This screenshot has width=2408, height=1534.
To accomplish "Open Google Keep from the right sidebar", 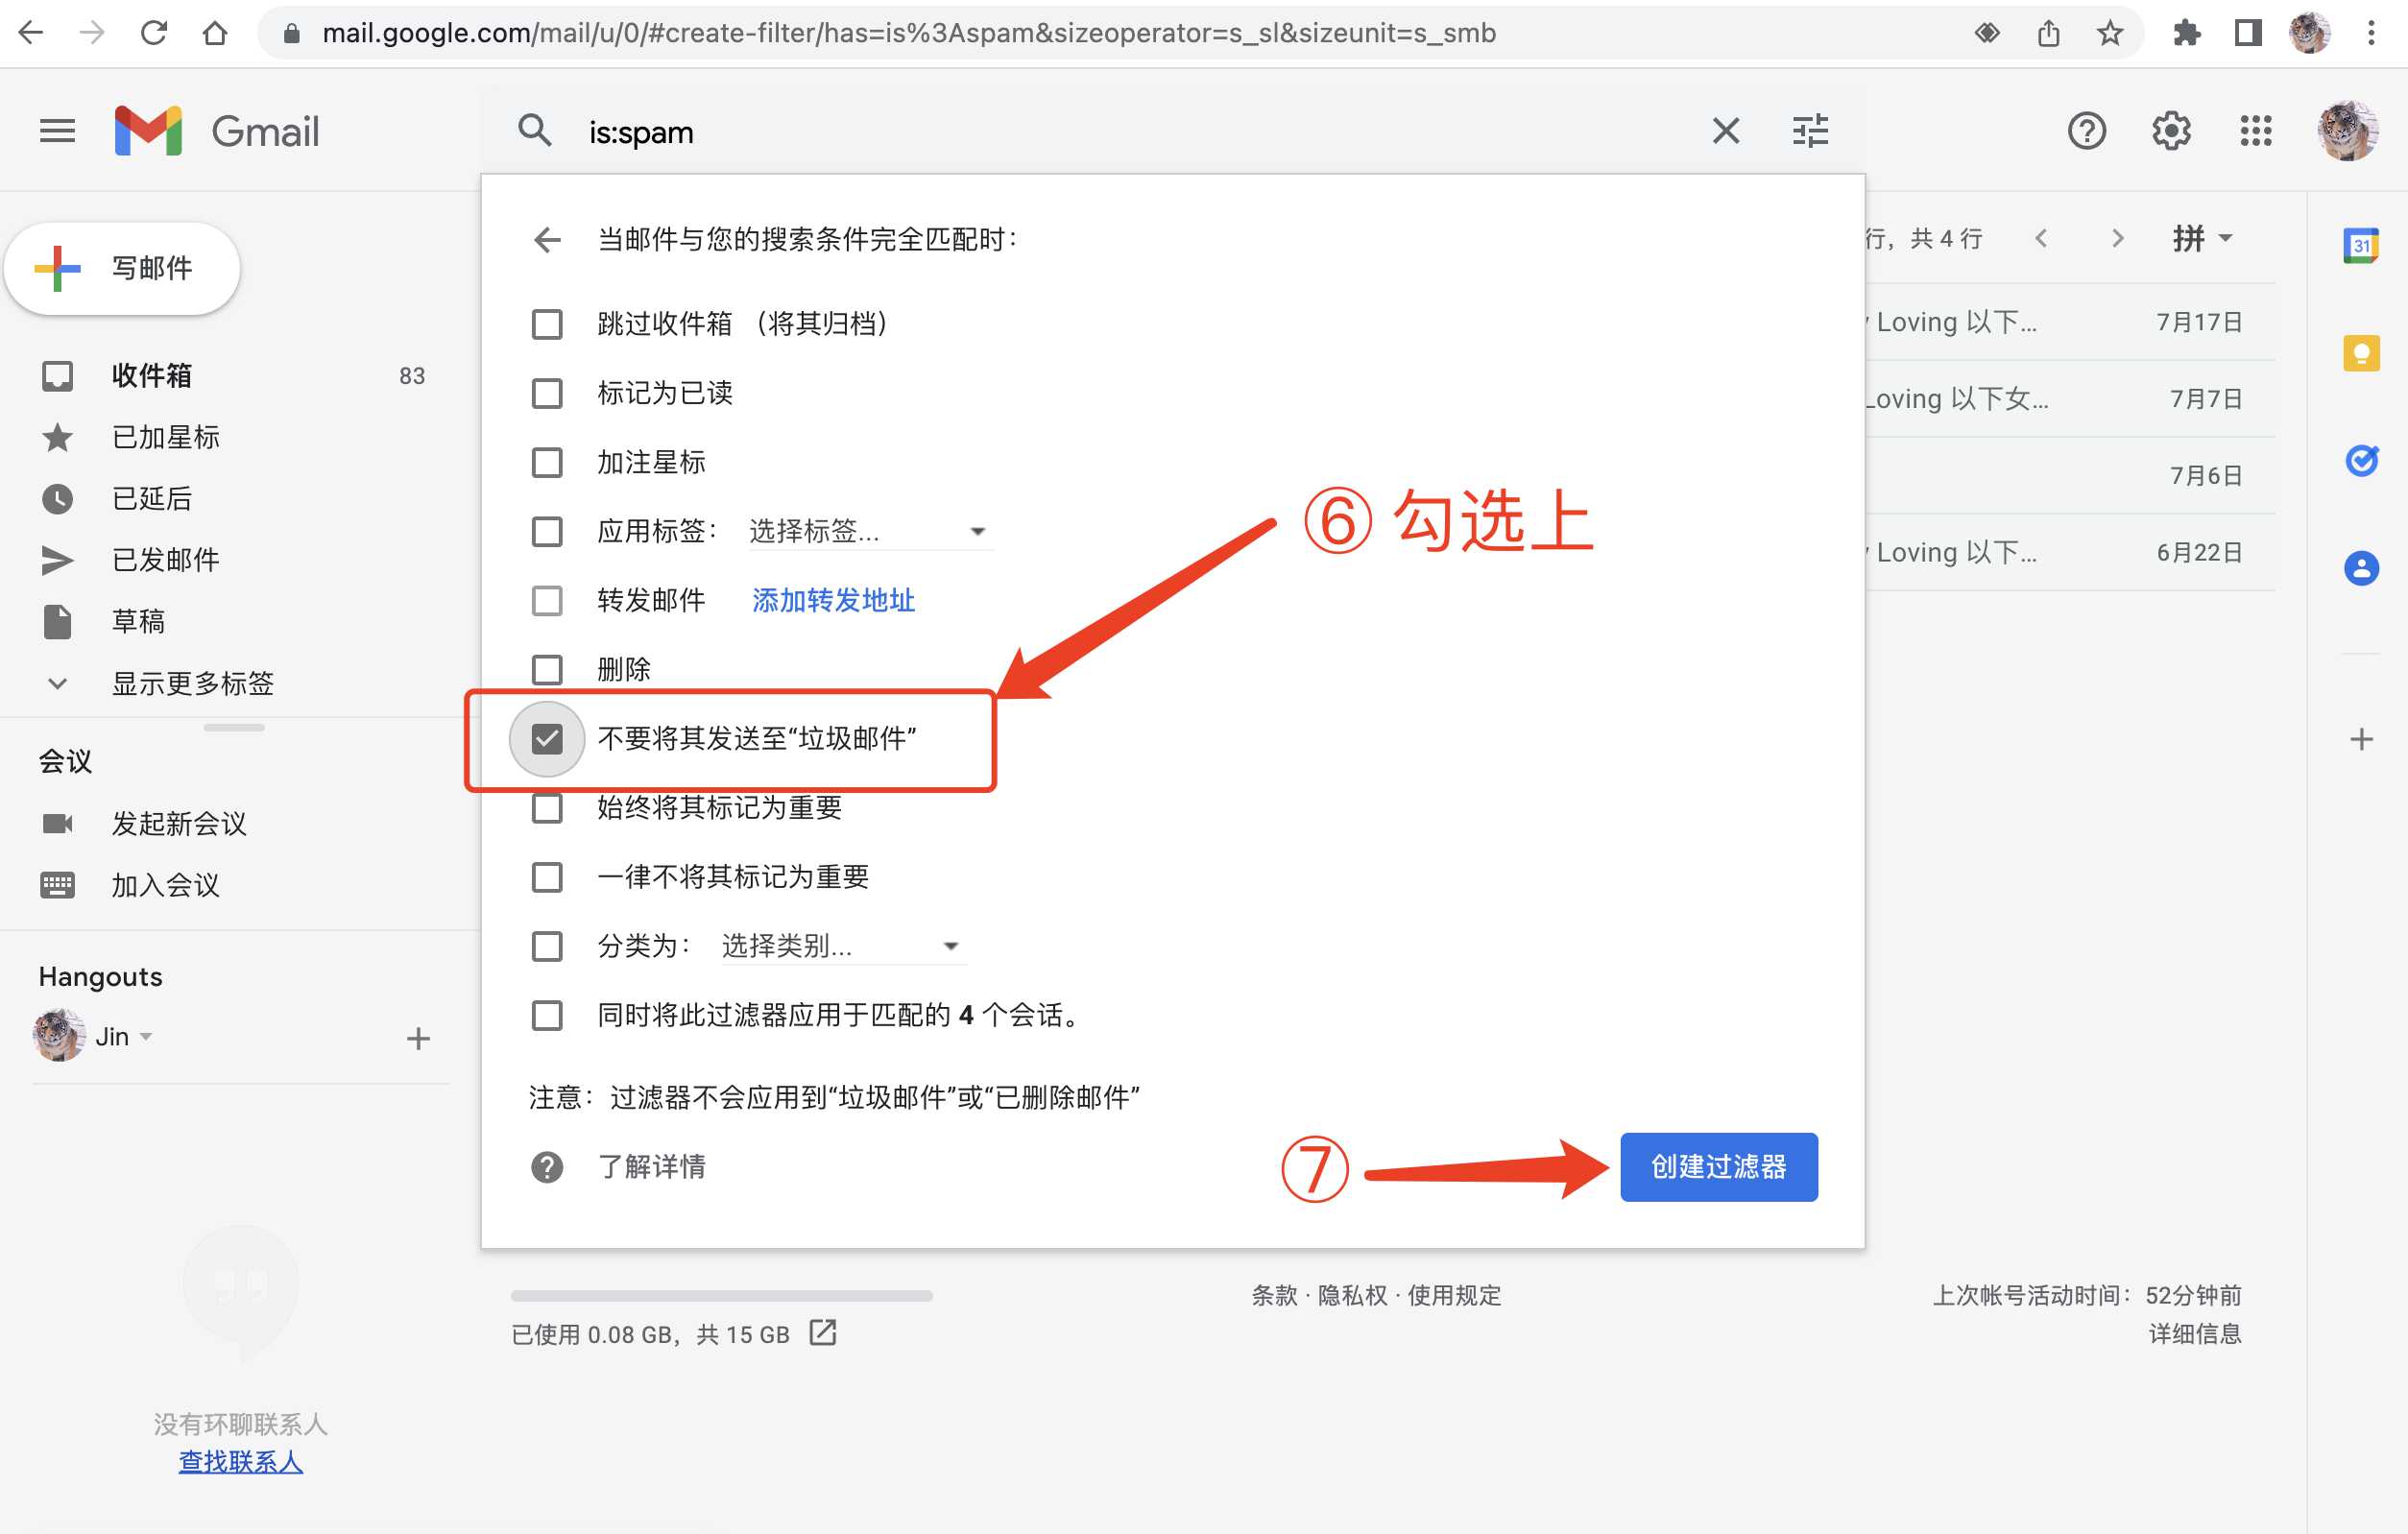I will (2361, 352).
